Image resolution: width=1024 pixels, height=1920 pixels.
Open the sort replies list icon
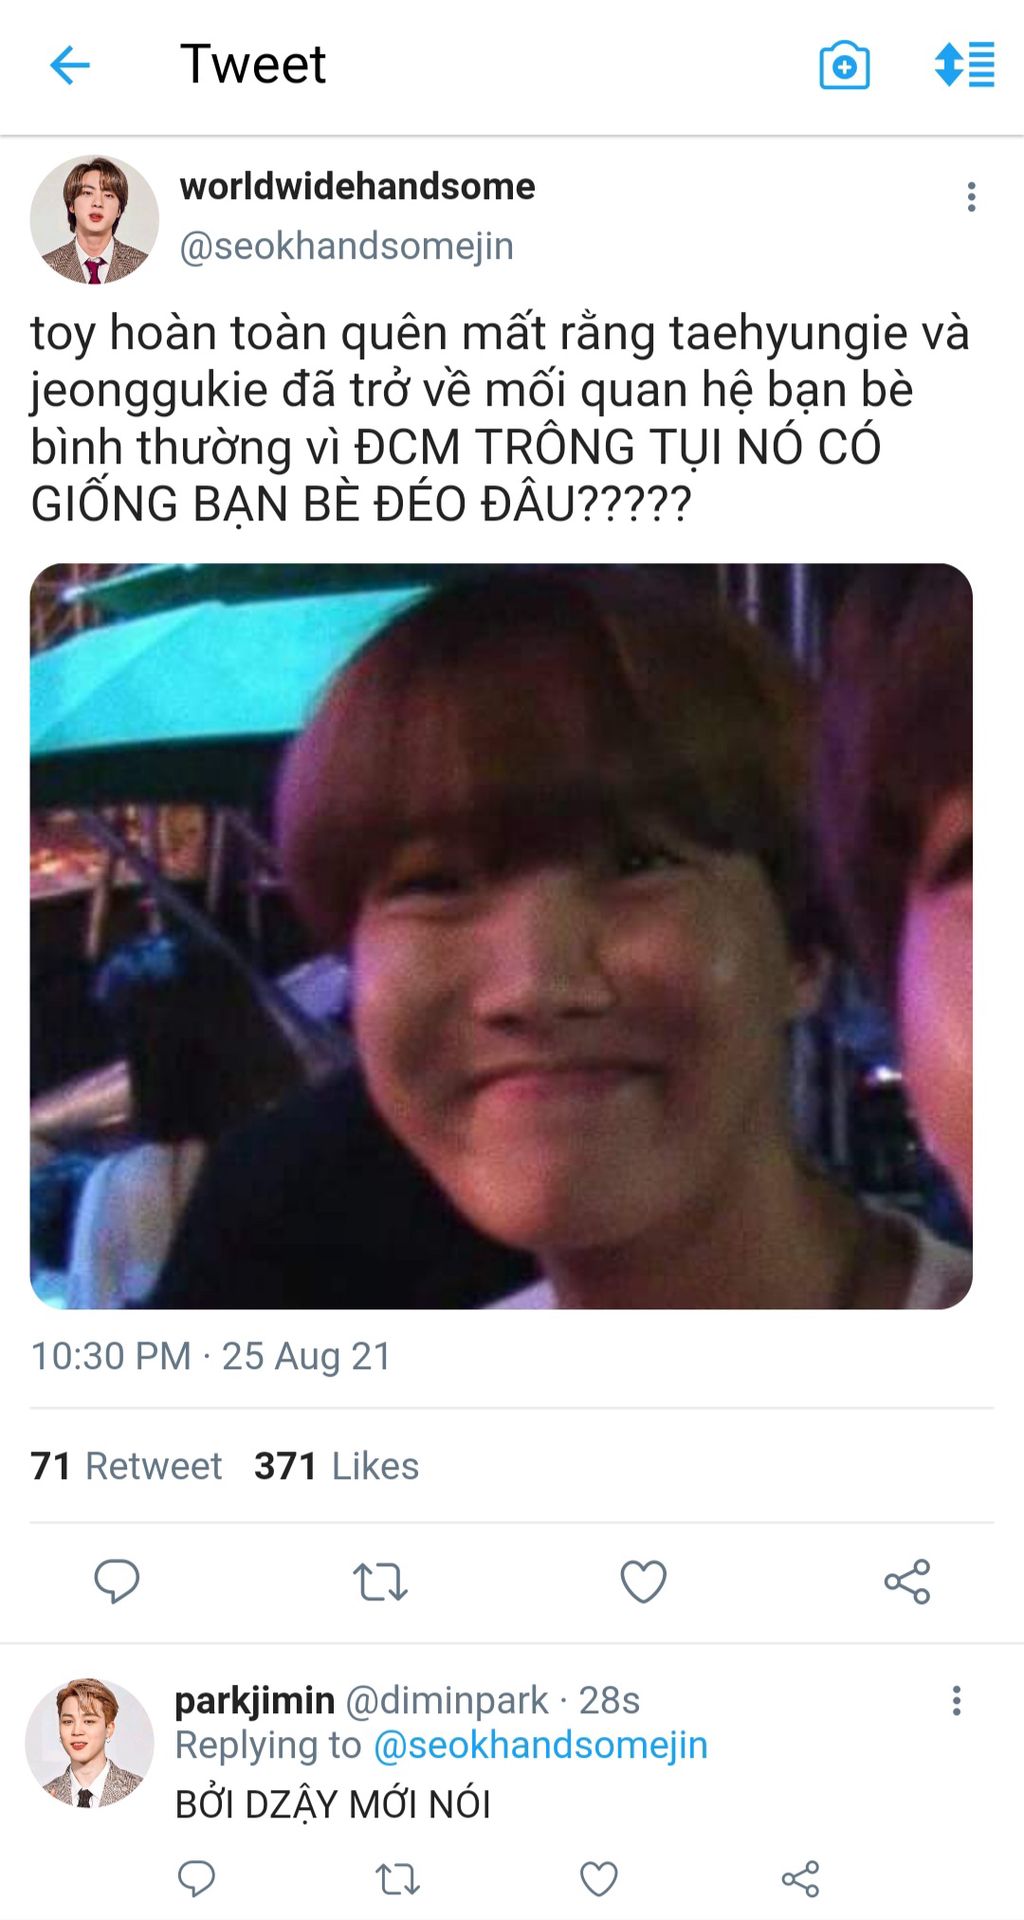[964, 65]
